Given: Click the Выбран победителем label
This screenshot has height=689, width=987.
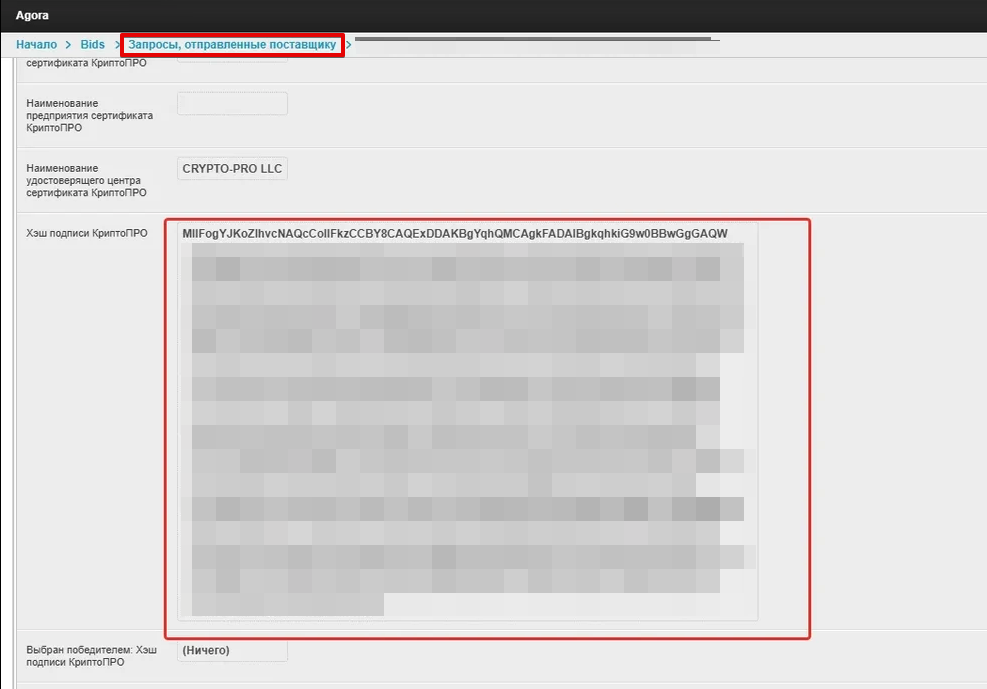Looking at the screenshot, I should click(x=91, y=656).
